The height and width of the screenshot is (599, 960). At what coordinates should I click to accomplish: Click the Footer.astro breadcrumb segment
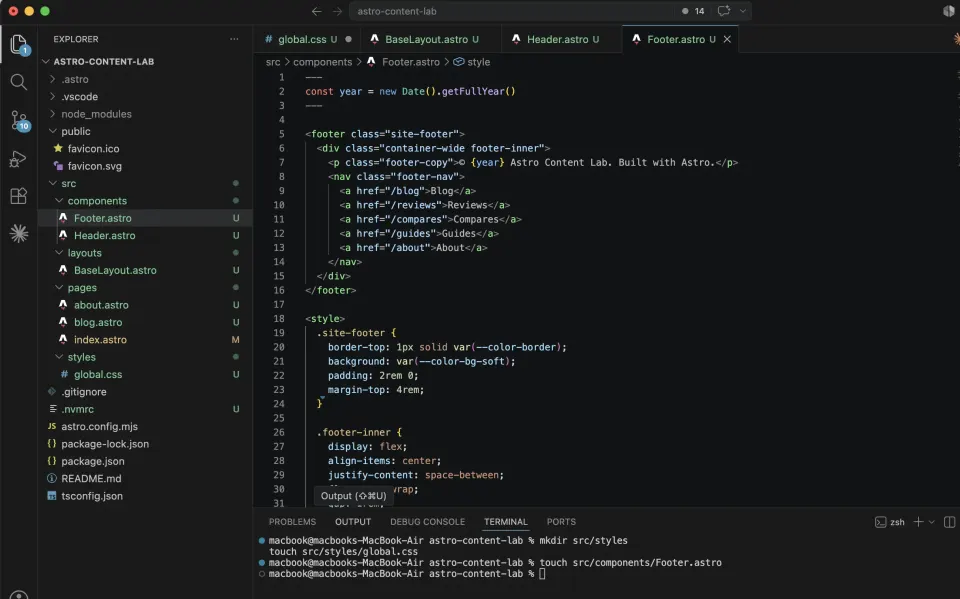pos(404,62)
